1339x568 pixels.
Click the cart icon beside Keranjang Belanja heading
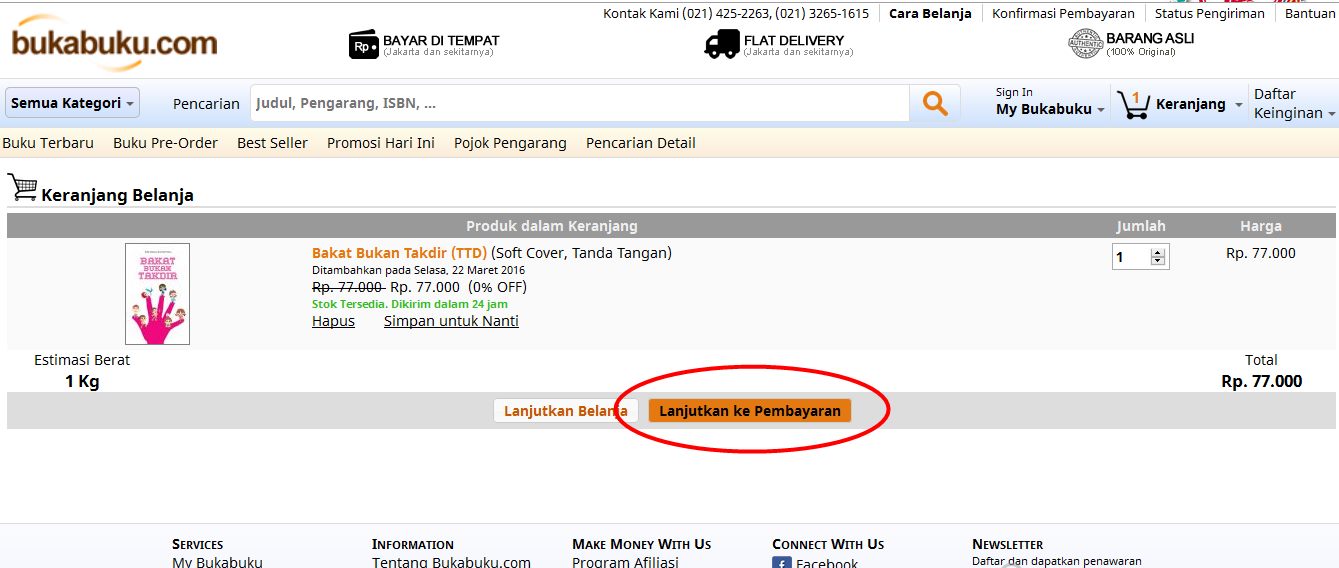click(22, 187)
